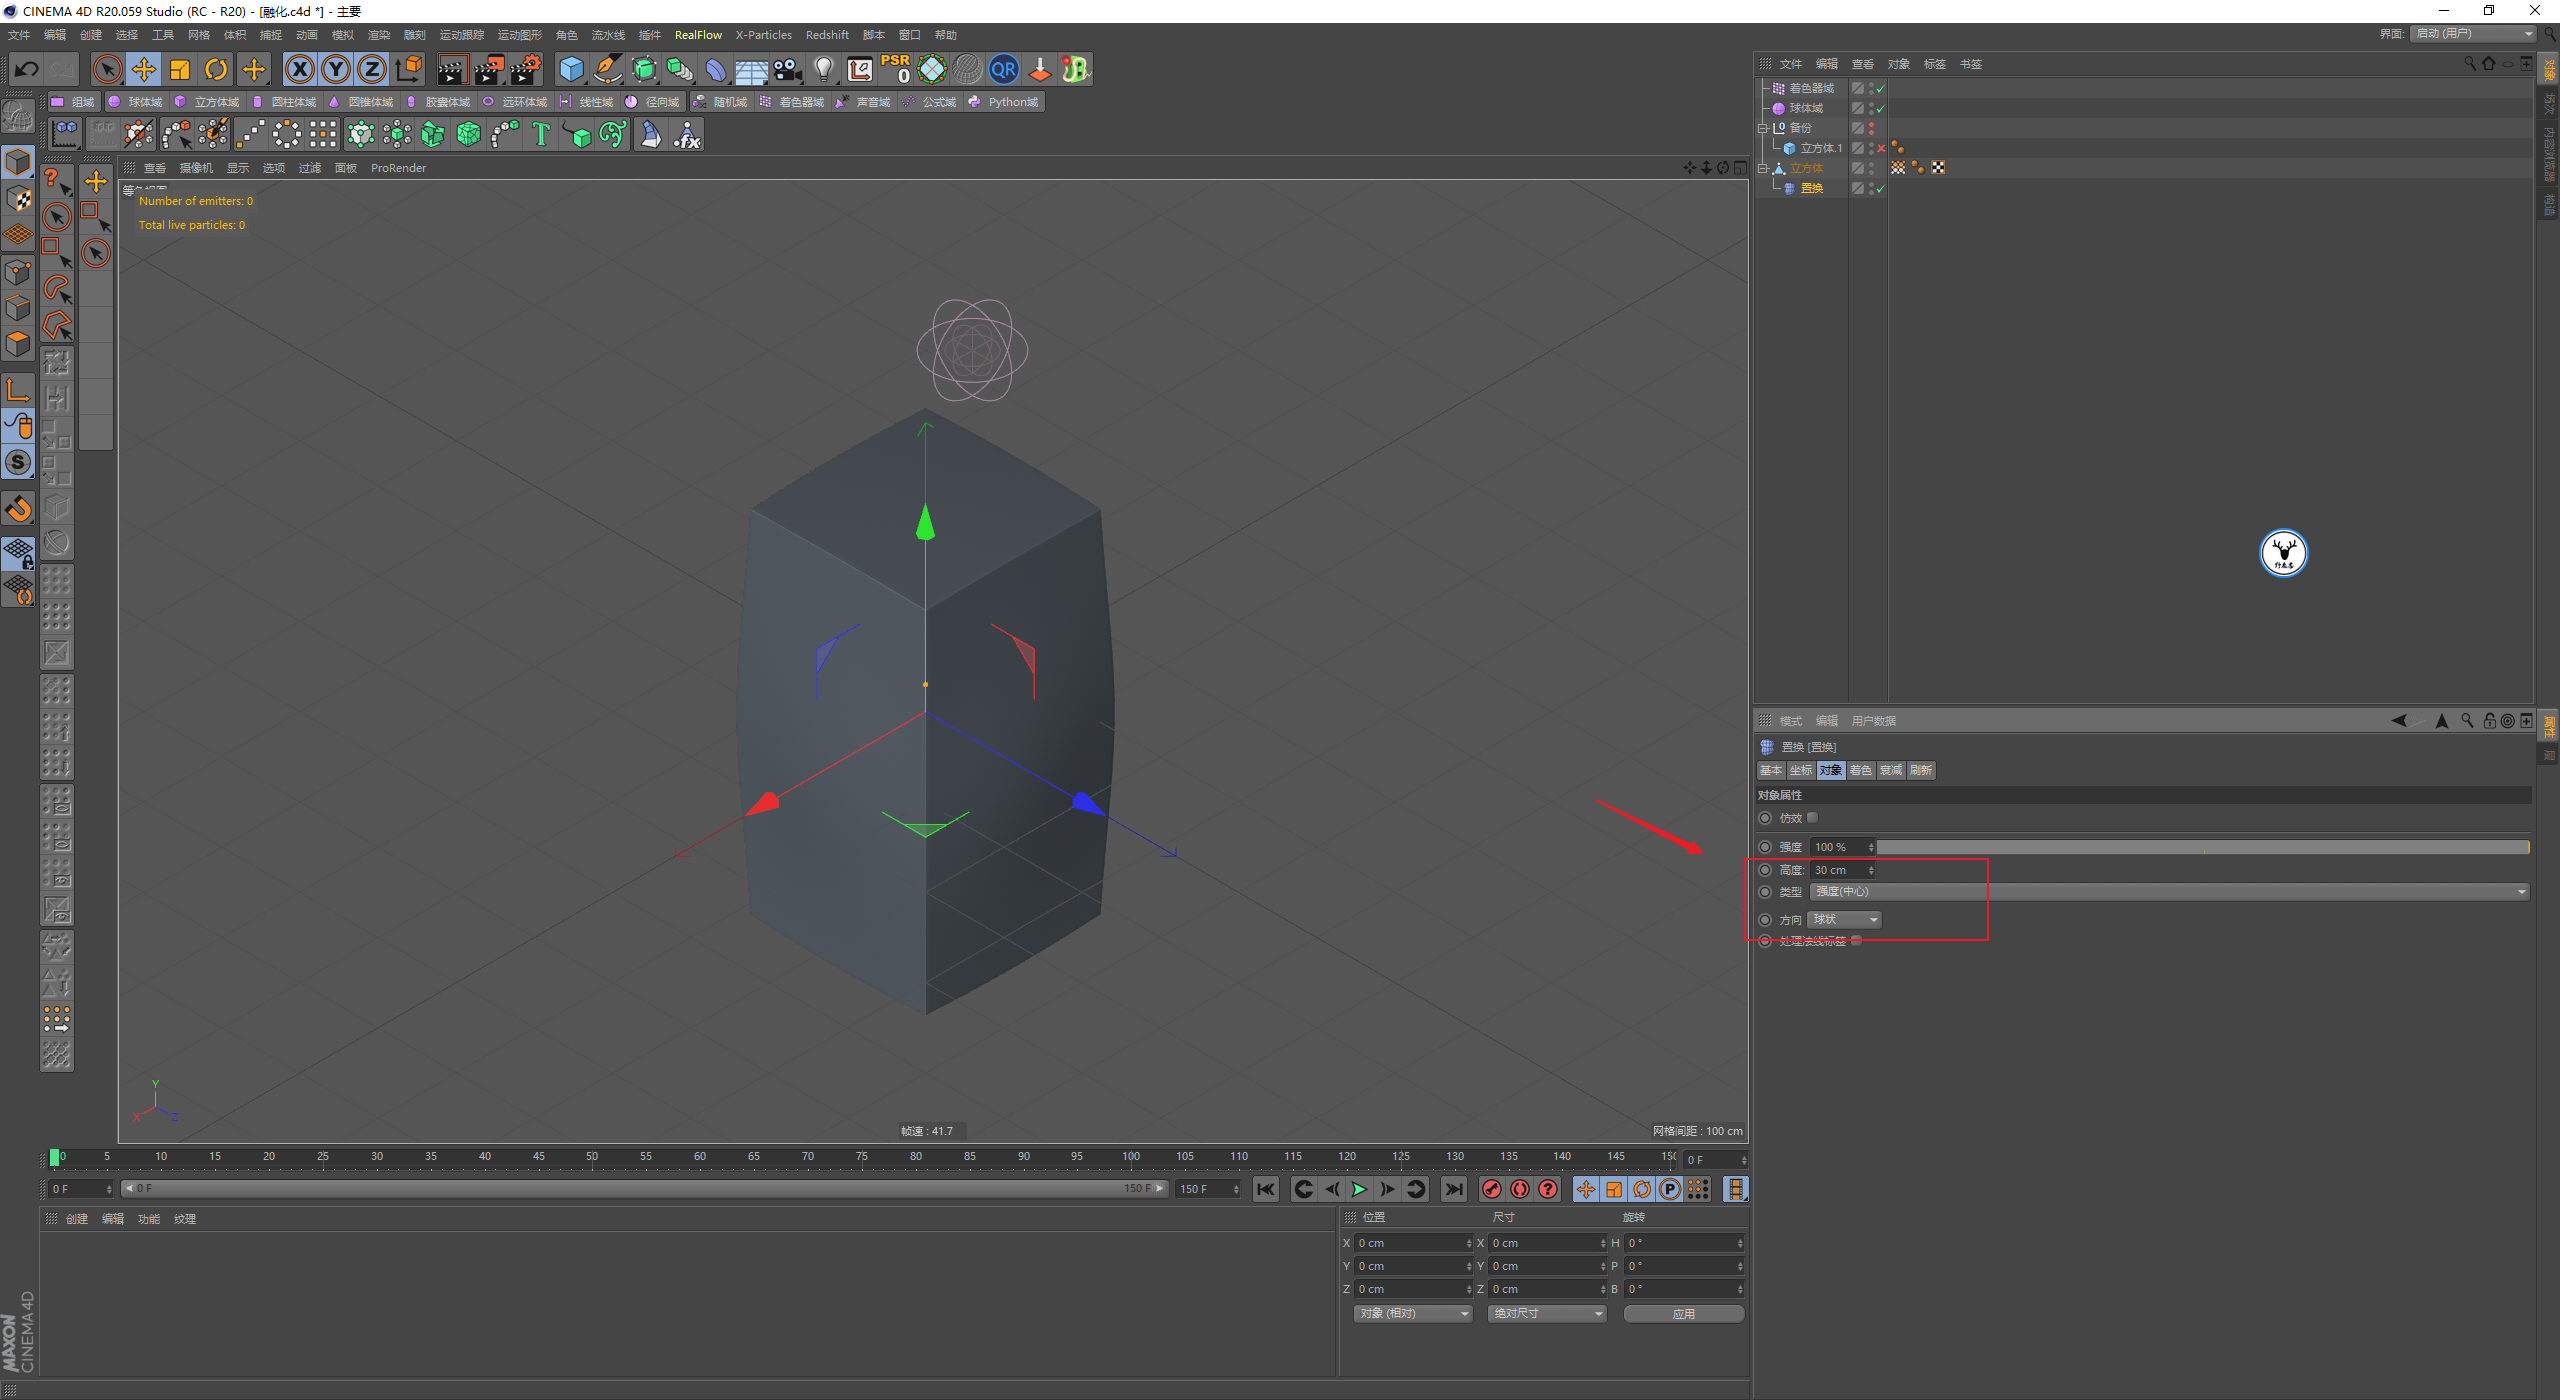Image resolution: width=2560 pixels, height=1400 pixels.
Task: Enable 处理系统坐标 checkbox in properties
Action: [1857, 940]
